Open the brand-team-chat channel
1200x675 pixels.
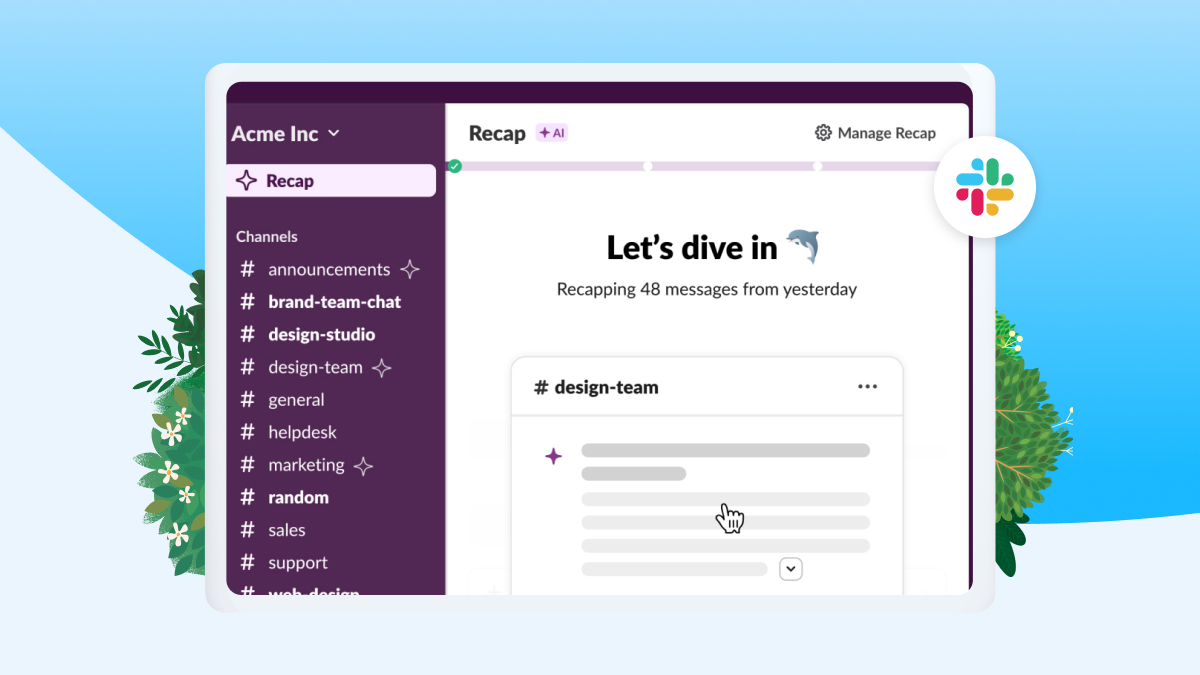tap(333, 301)
